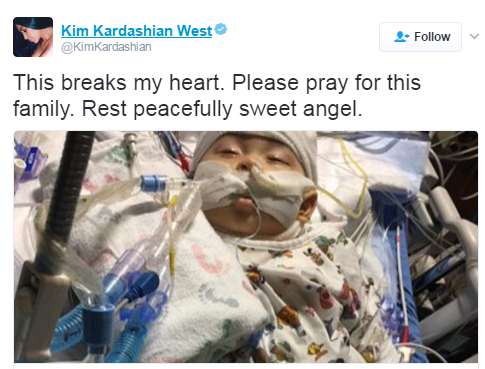Image resolution: width=485 pixels, height=369 pixels.
Task: Open the Kim Kardashian West name link
Action: 136,31
